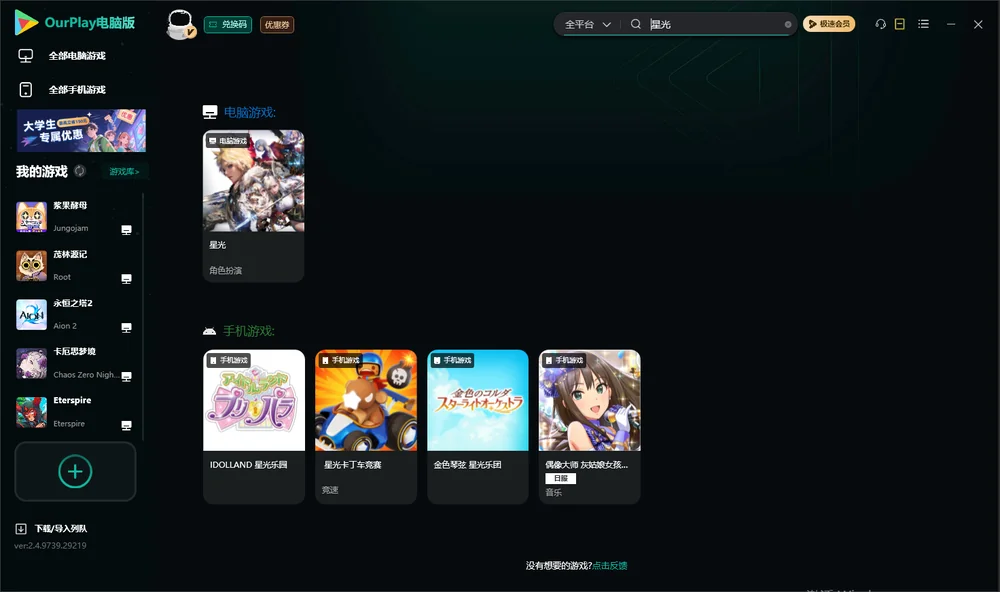
Task: Click the version number ver:2.4.9739.29219
Action: click(x=50, y=545)
